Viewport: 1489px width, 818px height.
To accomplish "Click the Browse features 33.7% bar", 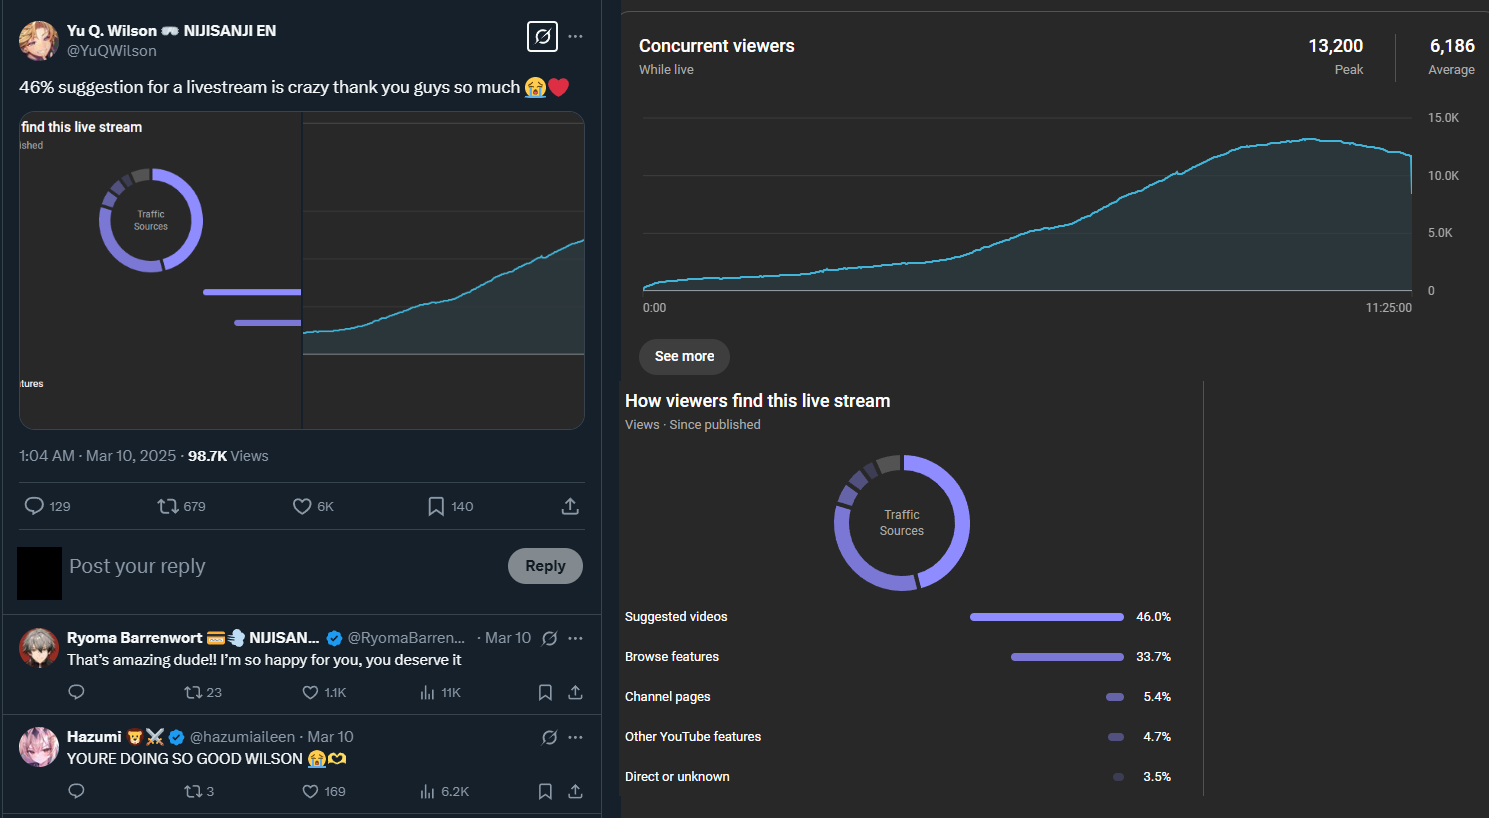I will 1067,657.
